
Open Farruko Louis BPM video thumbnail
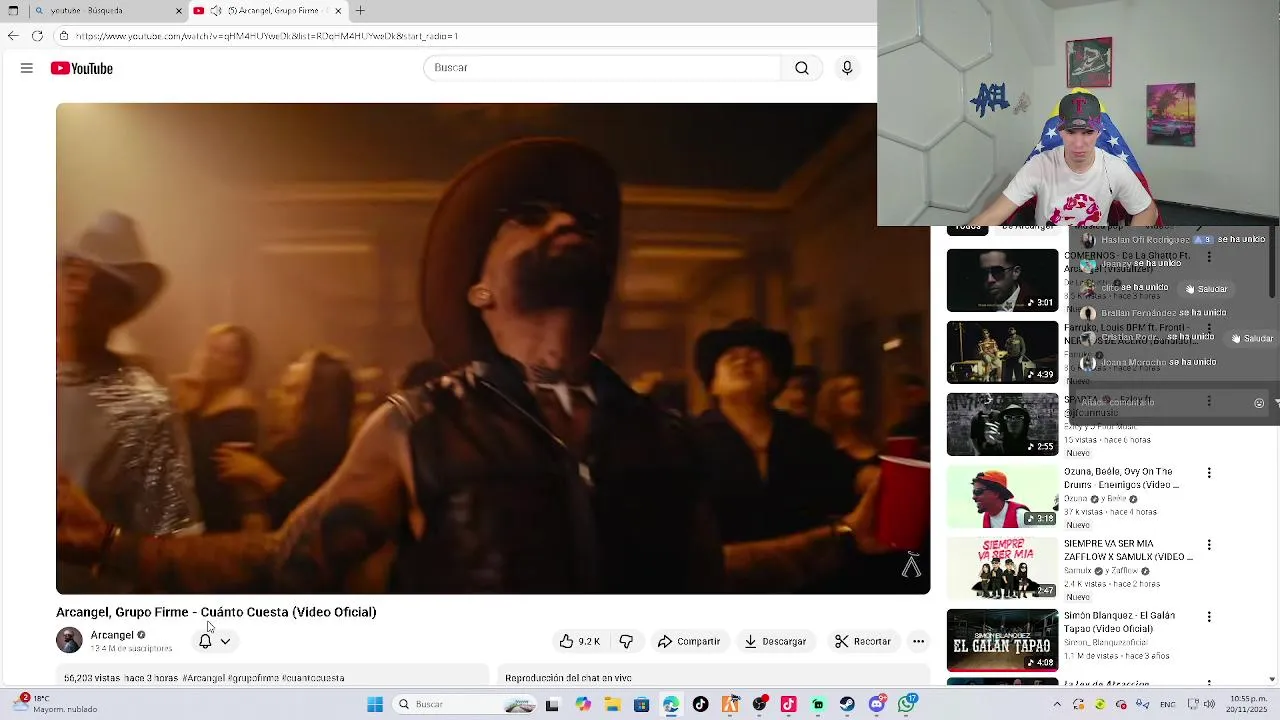1002,352
